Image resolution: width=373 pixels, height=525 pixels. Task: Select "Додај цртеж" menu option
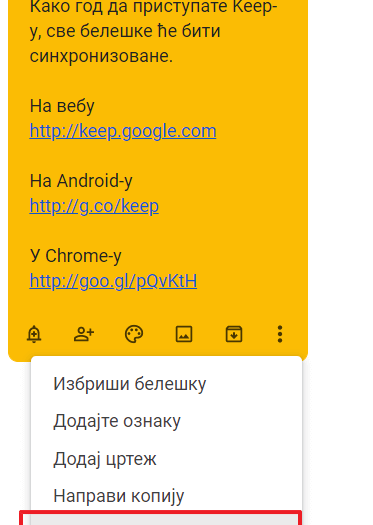coord(166,459)
